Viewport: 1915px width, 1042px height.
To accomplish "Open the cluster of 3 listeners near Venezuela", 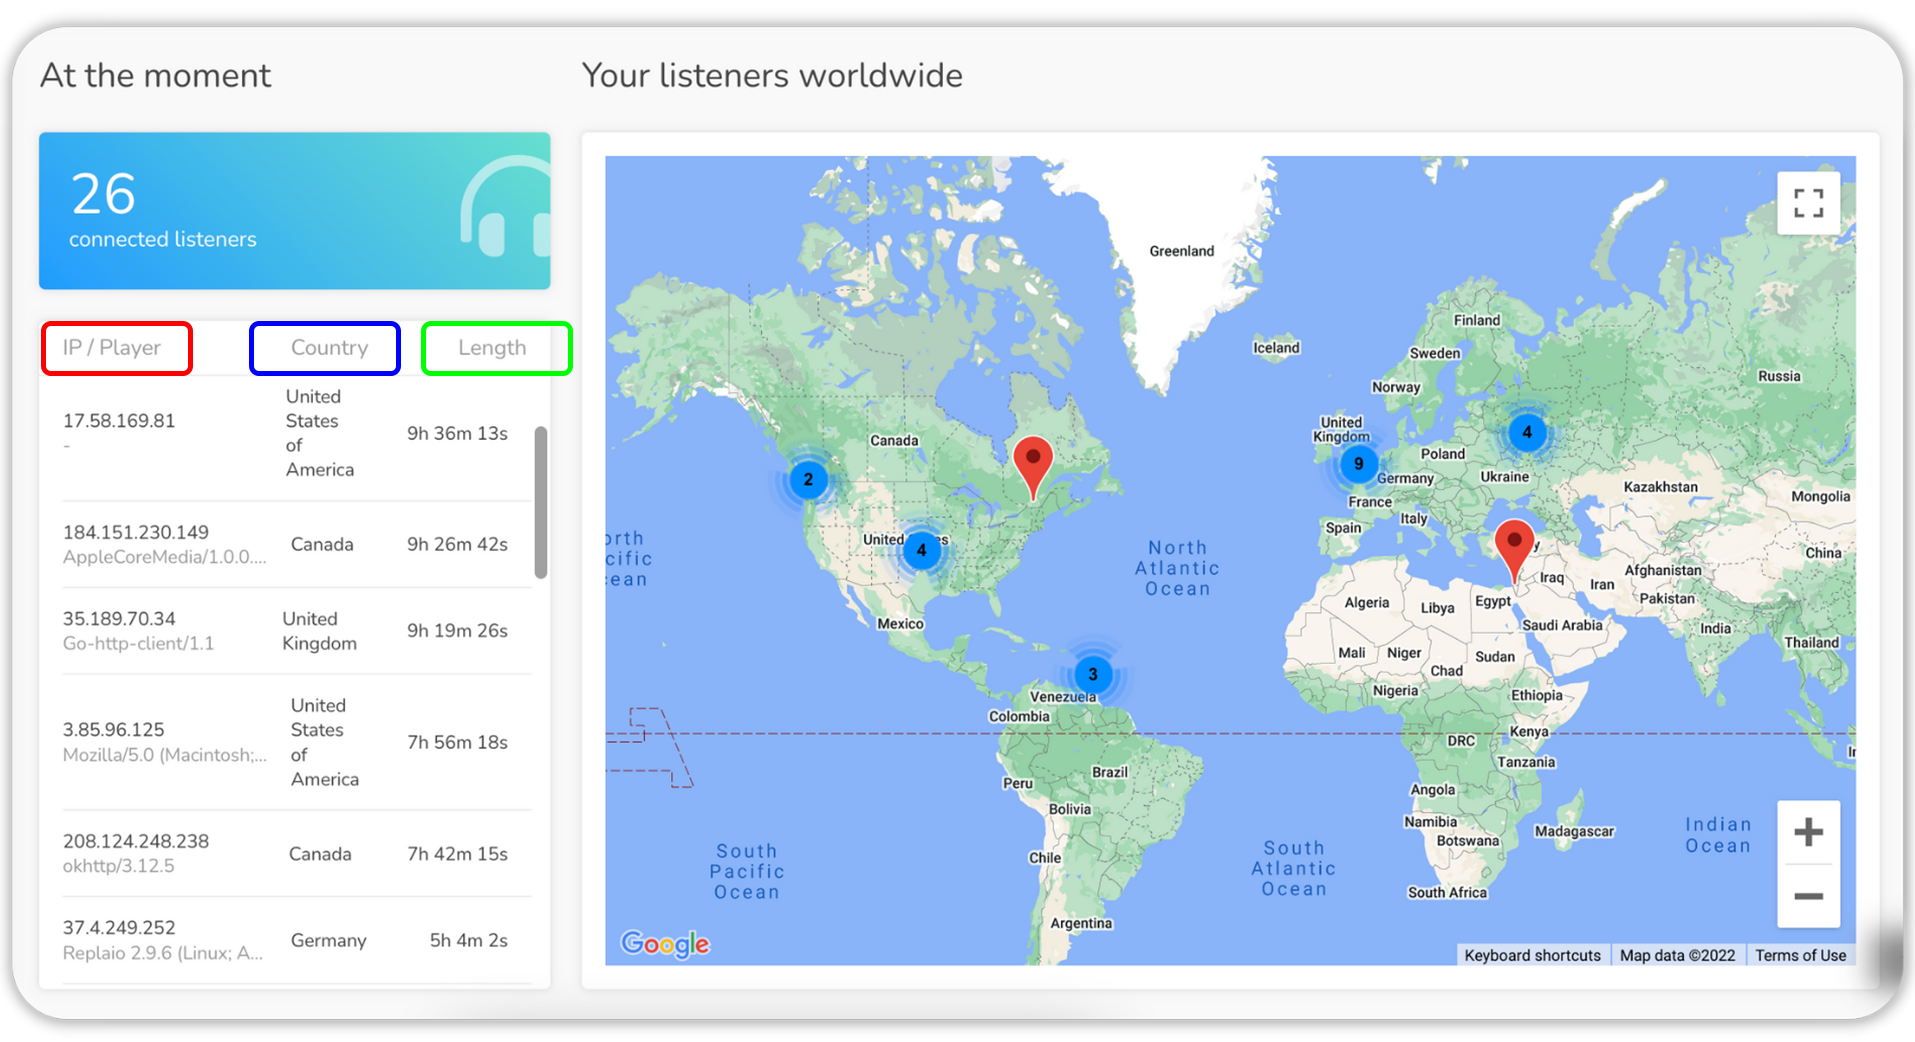I will point(1092,674).
